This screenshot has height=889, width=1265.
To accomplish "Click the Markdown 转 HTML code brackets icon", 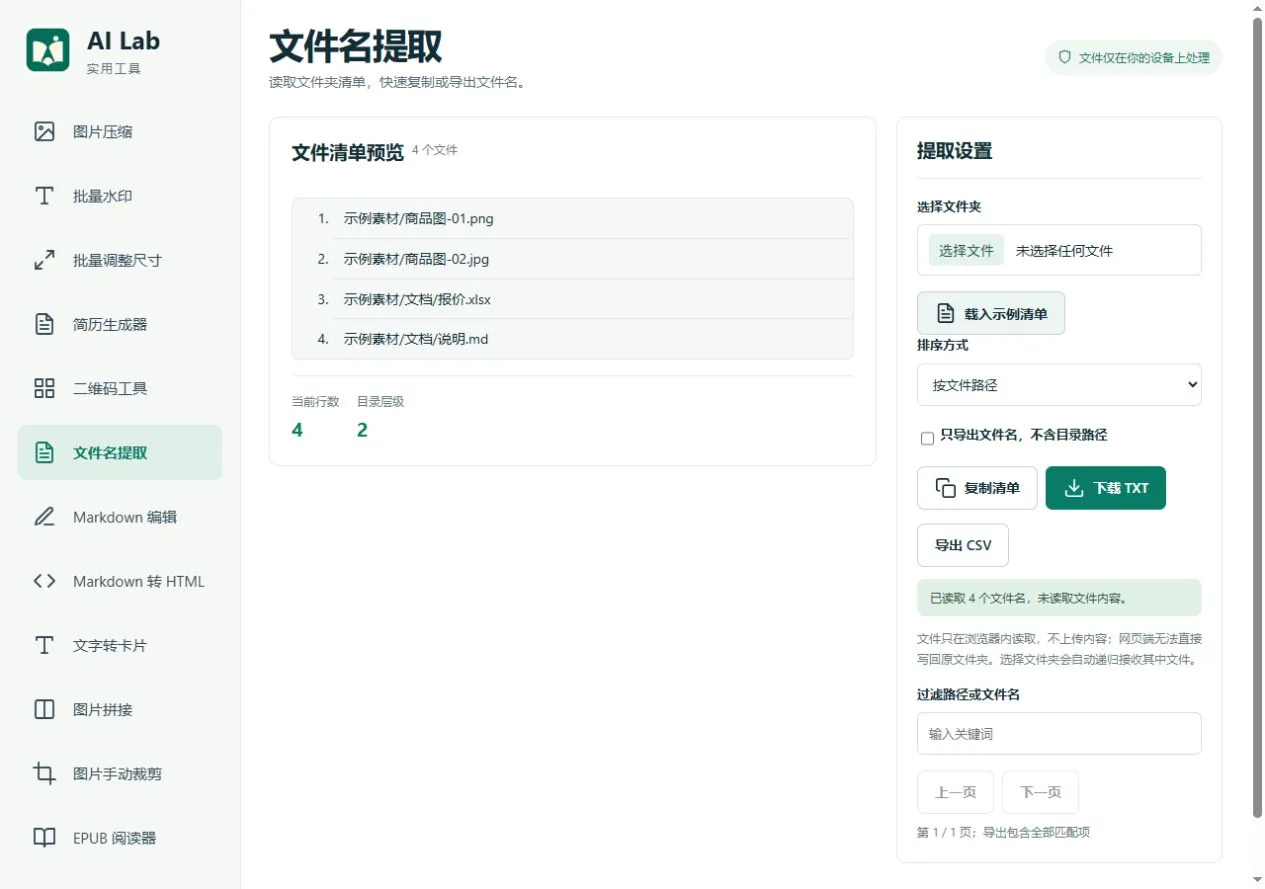I will 44,581.
